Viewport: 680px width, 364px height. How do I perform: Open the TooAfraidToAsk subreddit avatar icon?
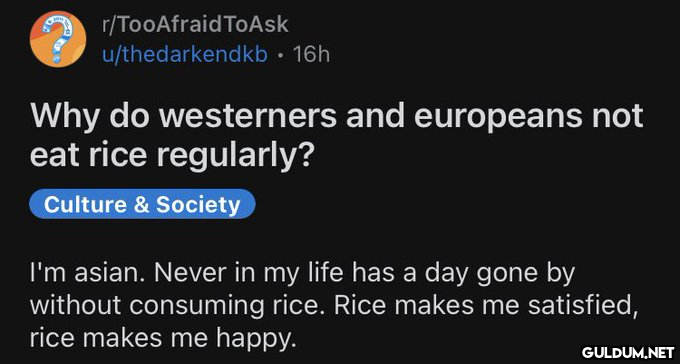(58, 39)
